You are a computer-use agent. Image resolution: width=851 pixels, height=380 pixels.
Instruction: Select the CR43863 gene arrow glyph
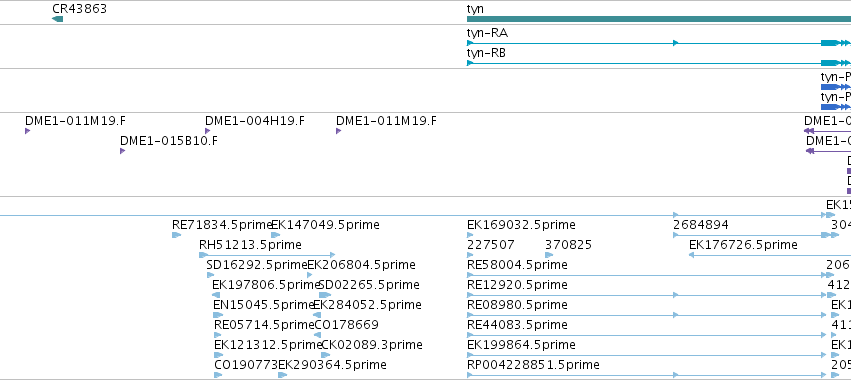click(58, 20)
